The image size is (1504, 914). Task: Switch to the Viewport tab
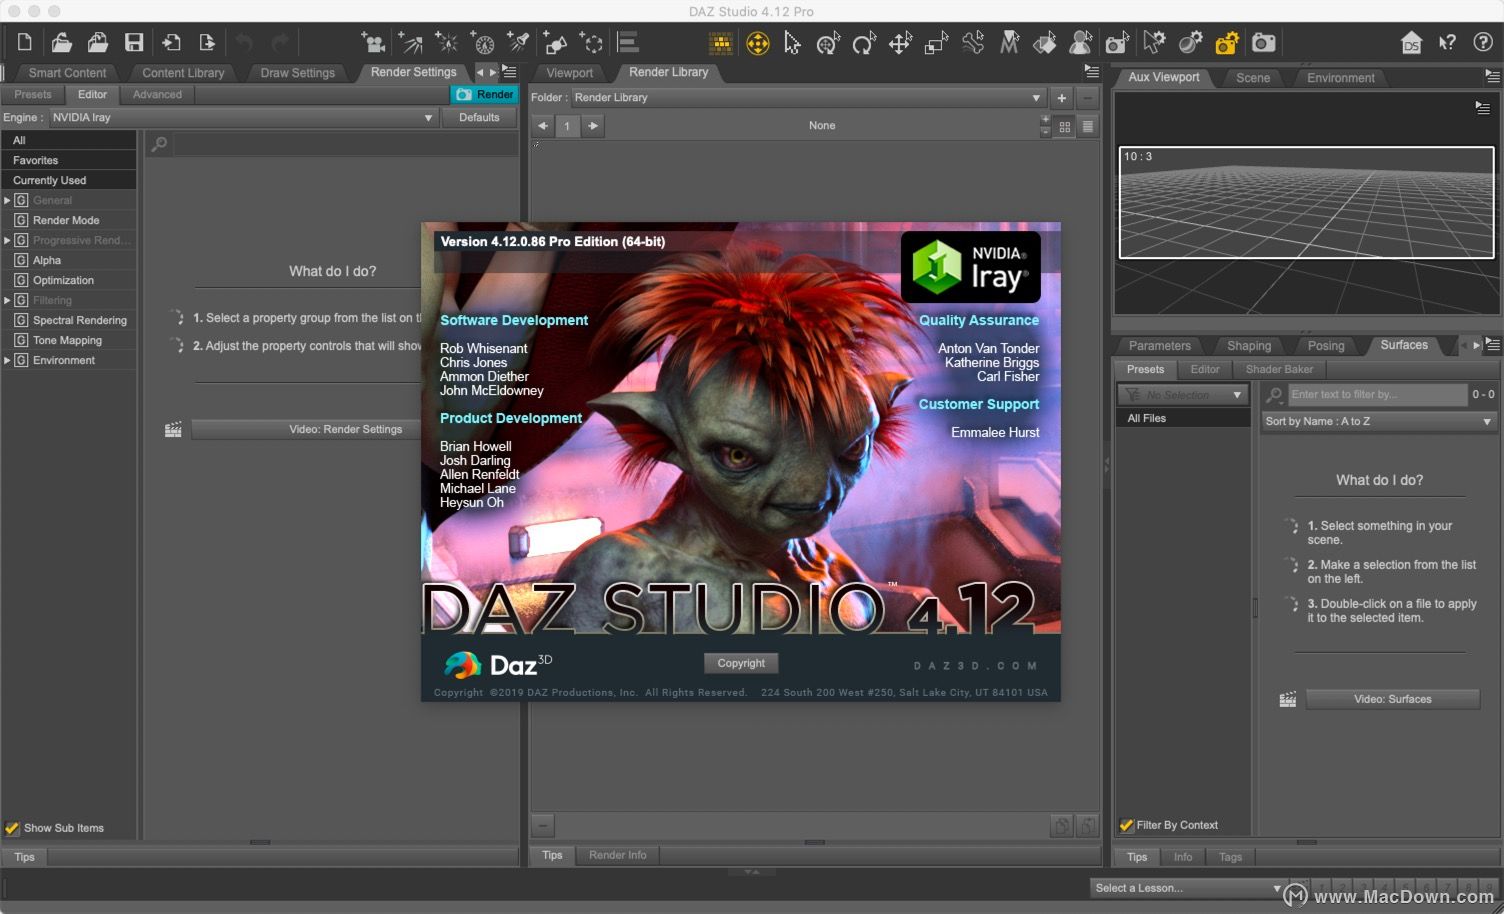click(569, 73)
